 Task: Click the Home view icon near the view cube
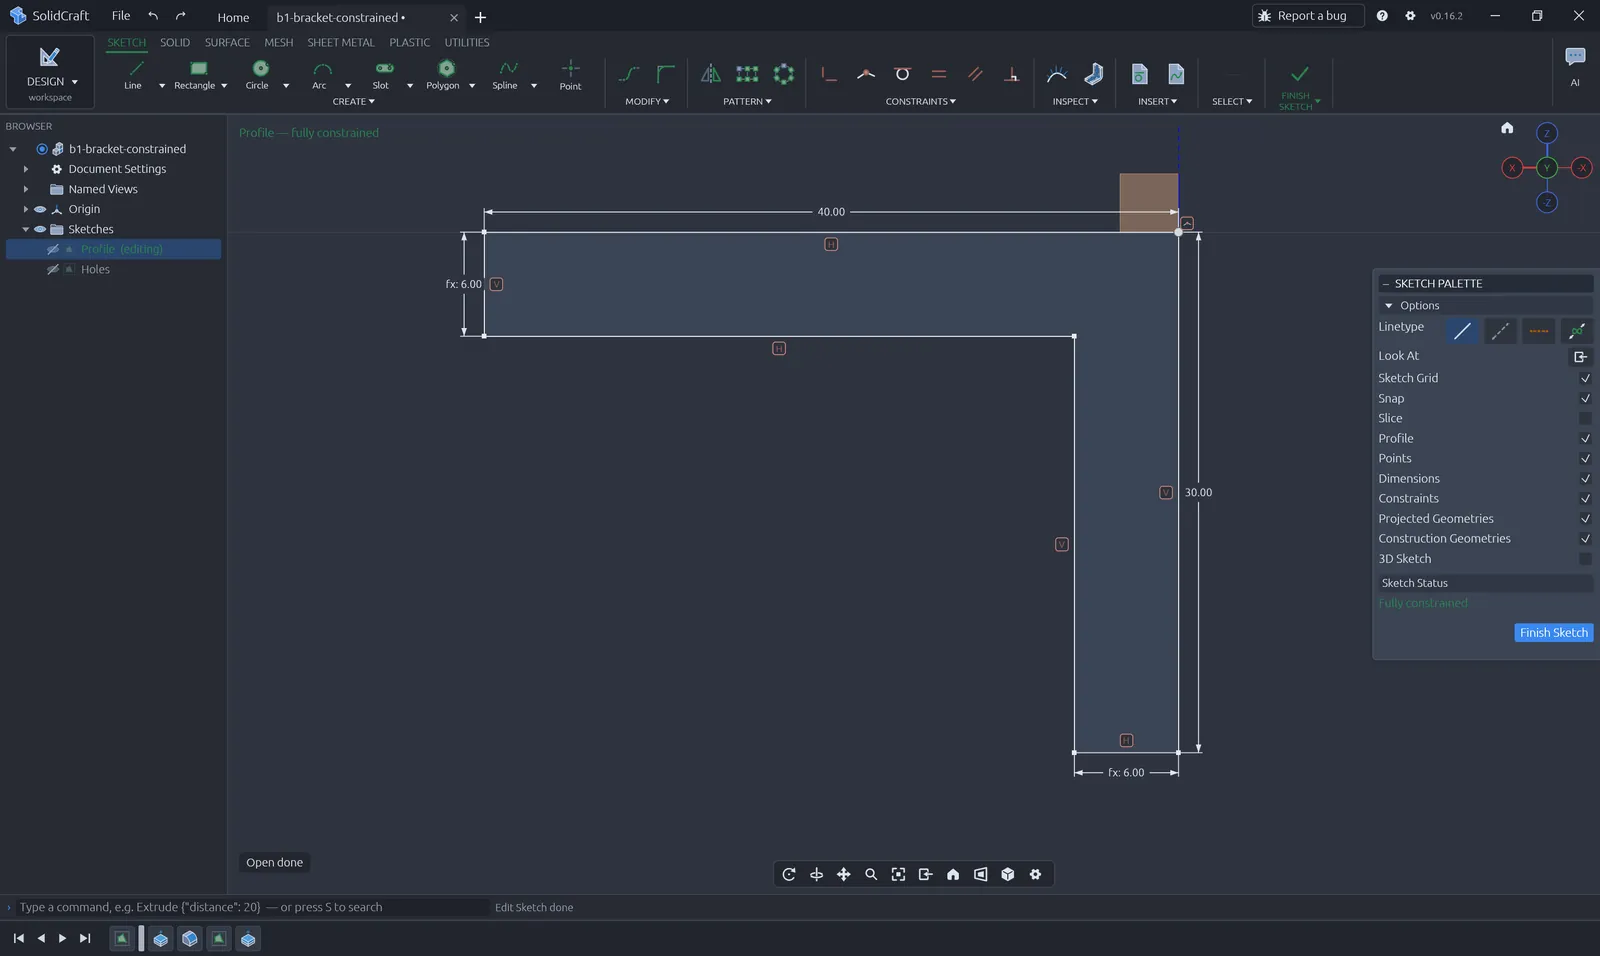[x=1507, y=128]
